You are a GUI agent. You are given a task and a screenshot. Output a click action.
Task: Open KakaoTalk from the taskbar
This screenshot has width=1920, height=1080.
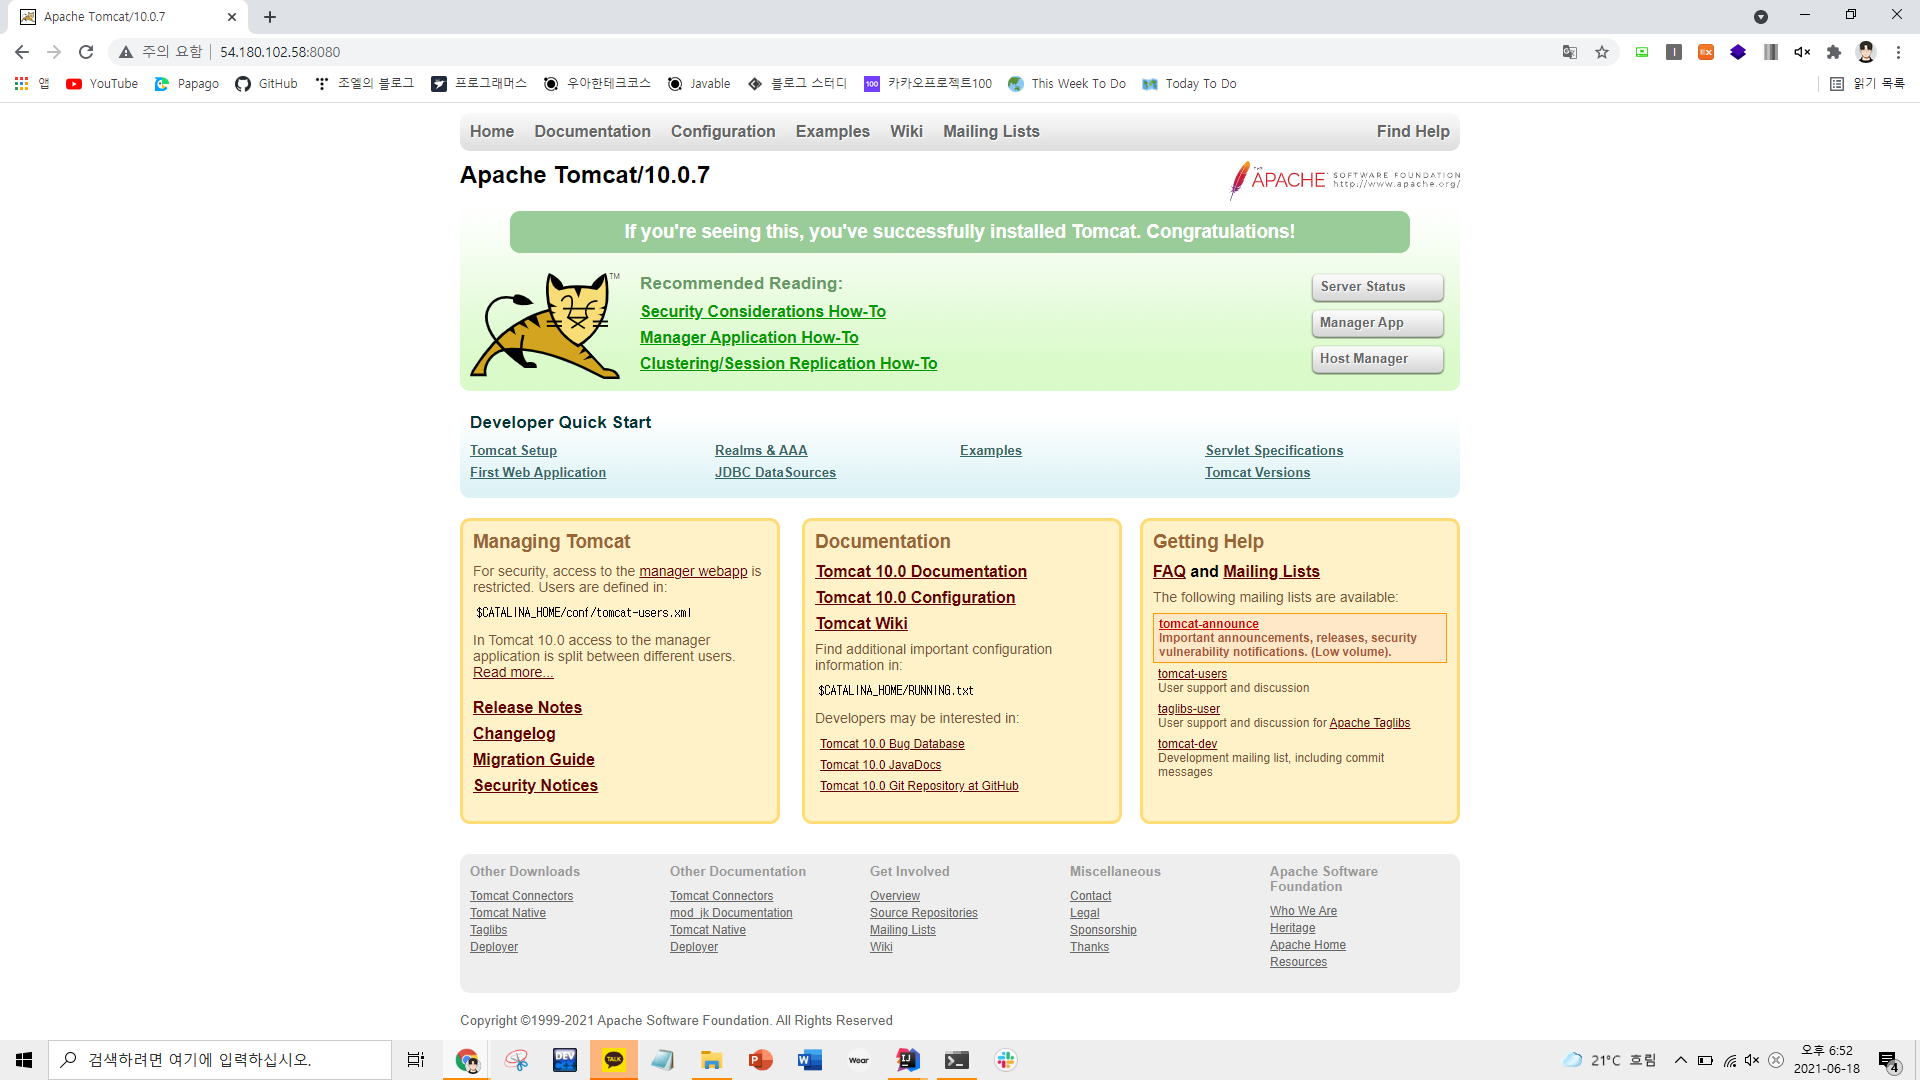click(x=614, y=1060)
